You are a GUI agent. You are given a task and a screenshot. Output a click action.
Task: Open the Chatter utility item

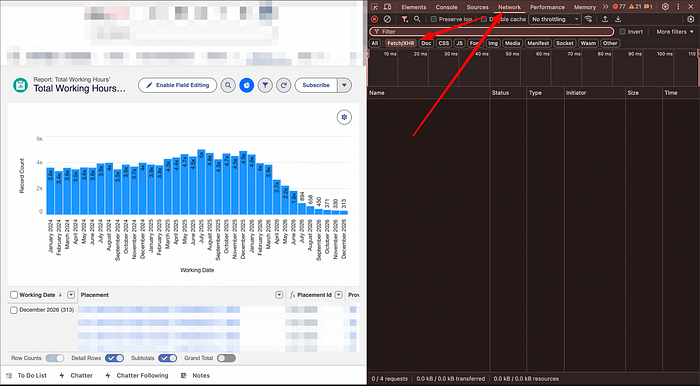(75, 376)
